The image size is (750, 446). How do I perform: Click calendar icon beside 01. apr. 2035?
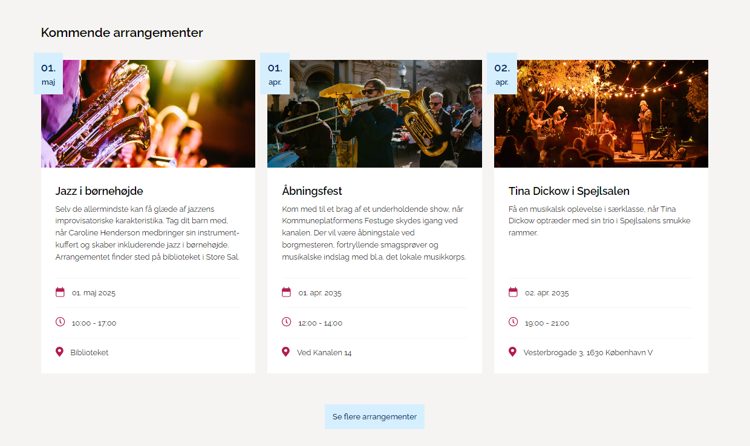pyautogui.click(x=287, y=293)
